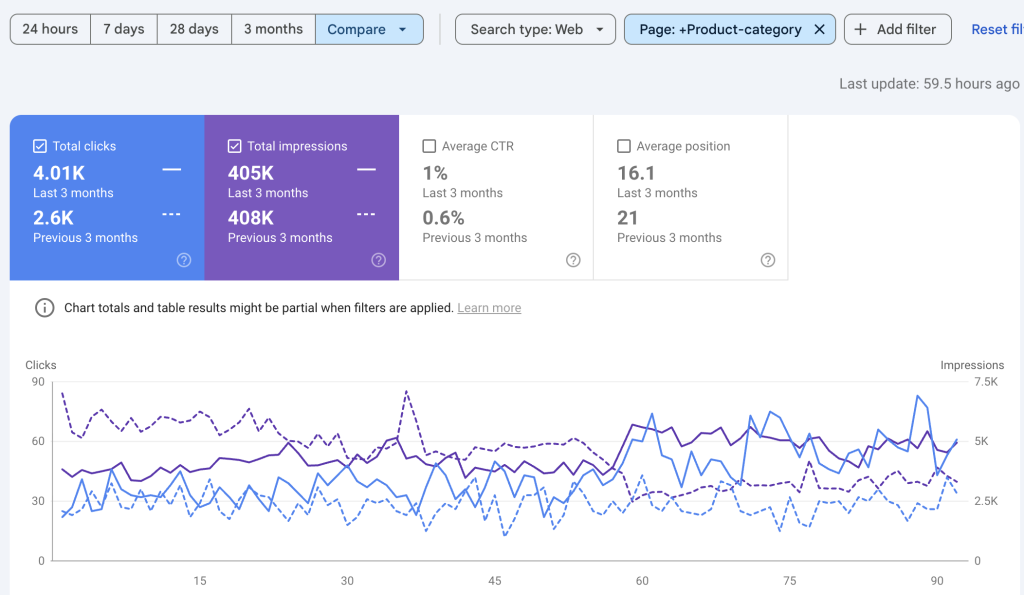Select the 24 hours date range
The width and height of the screenshot is (1024, 595).
50,29
